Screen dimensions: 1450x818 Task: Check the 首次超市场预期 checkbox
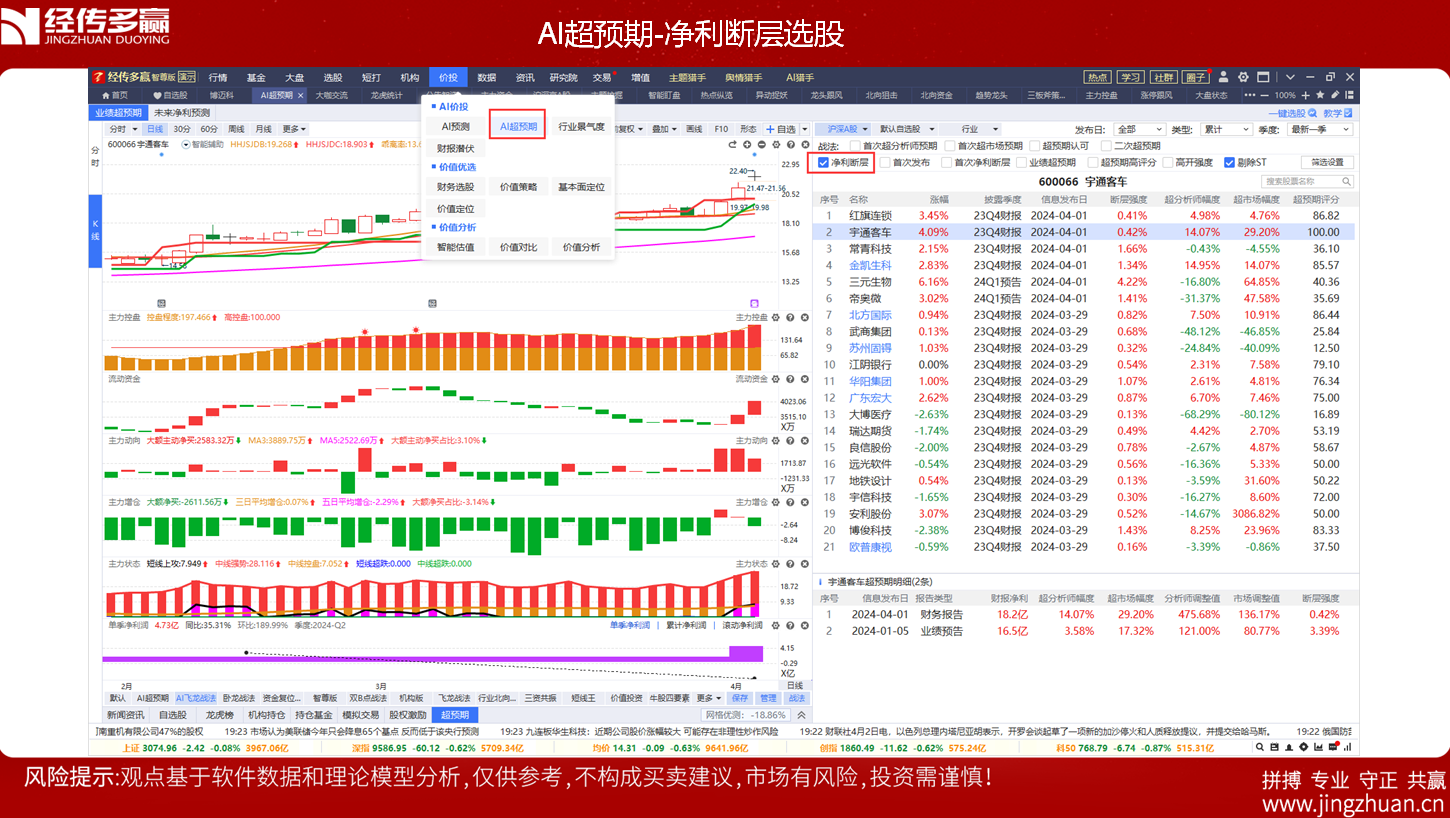tap(948, 146)
